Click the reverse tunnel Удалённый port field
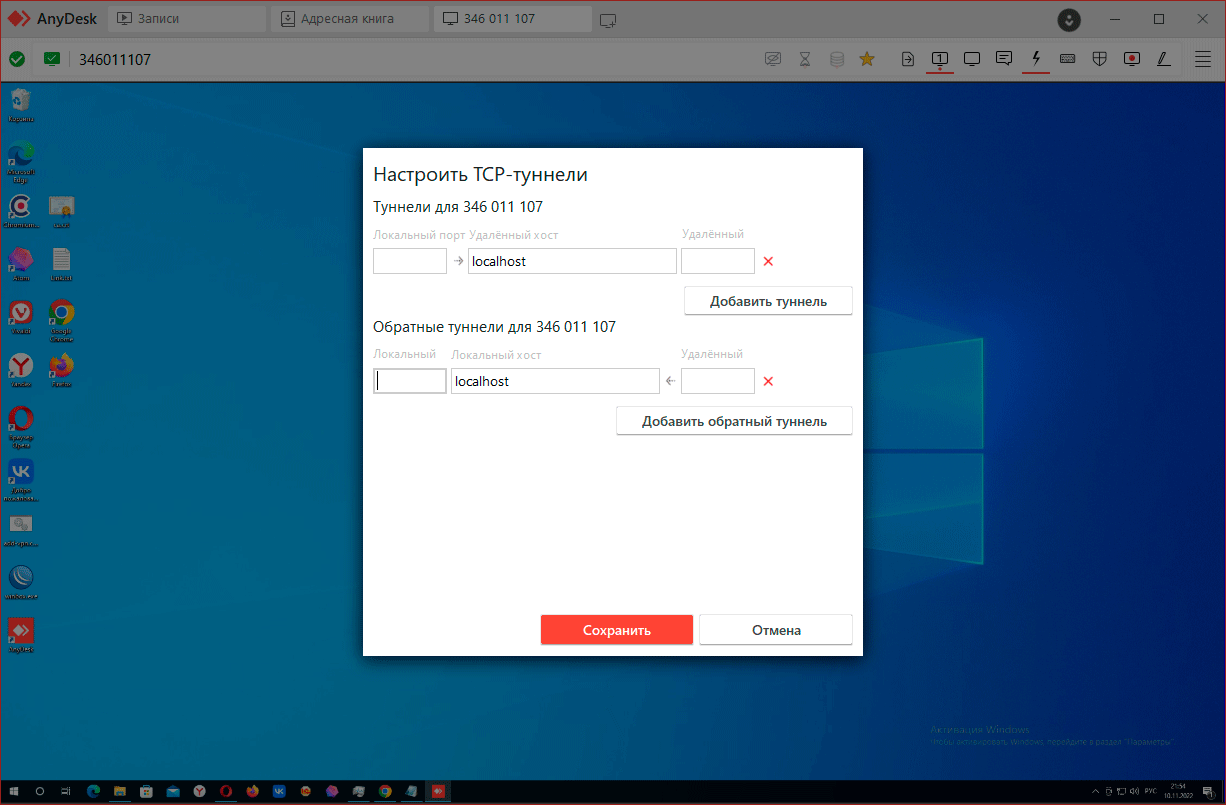1226x805 pixels. tap(718, 381)
